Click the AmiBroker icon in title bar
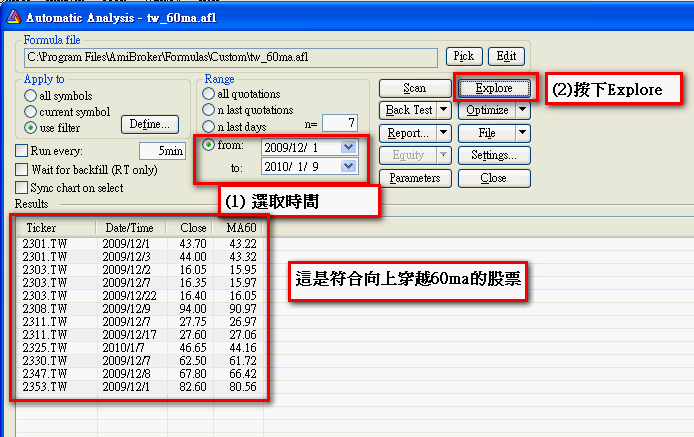 pyautogui.click(x=13, y=17)
